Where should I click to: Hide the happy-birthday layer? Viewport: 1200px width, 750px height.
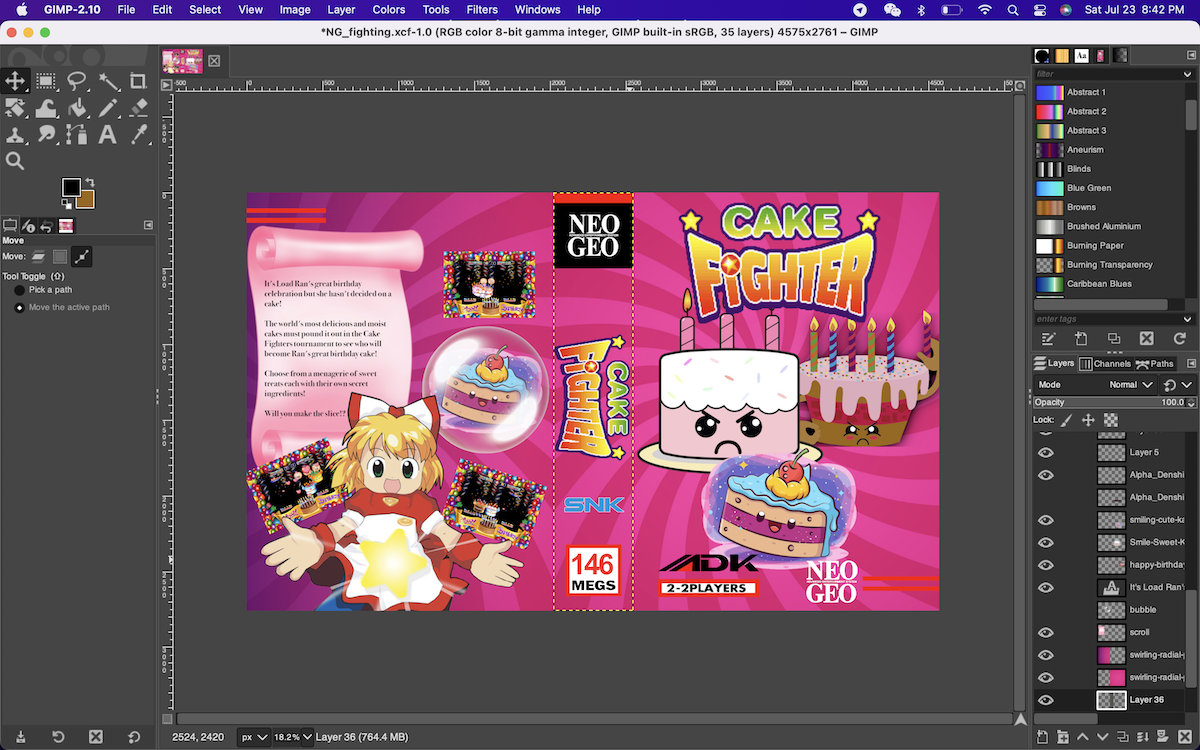[1046, 565]
